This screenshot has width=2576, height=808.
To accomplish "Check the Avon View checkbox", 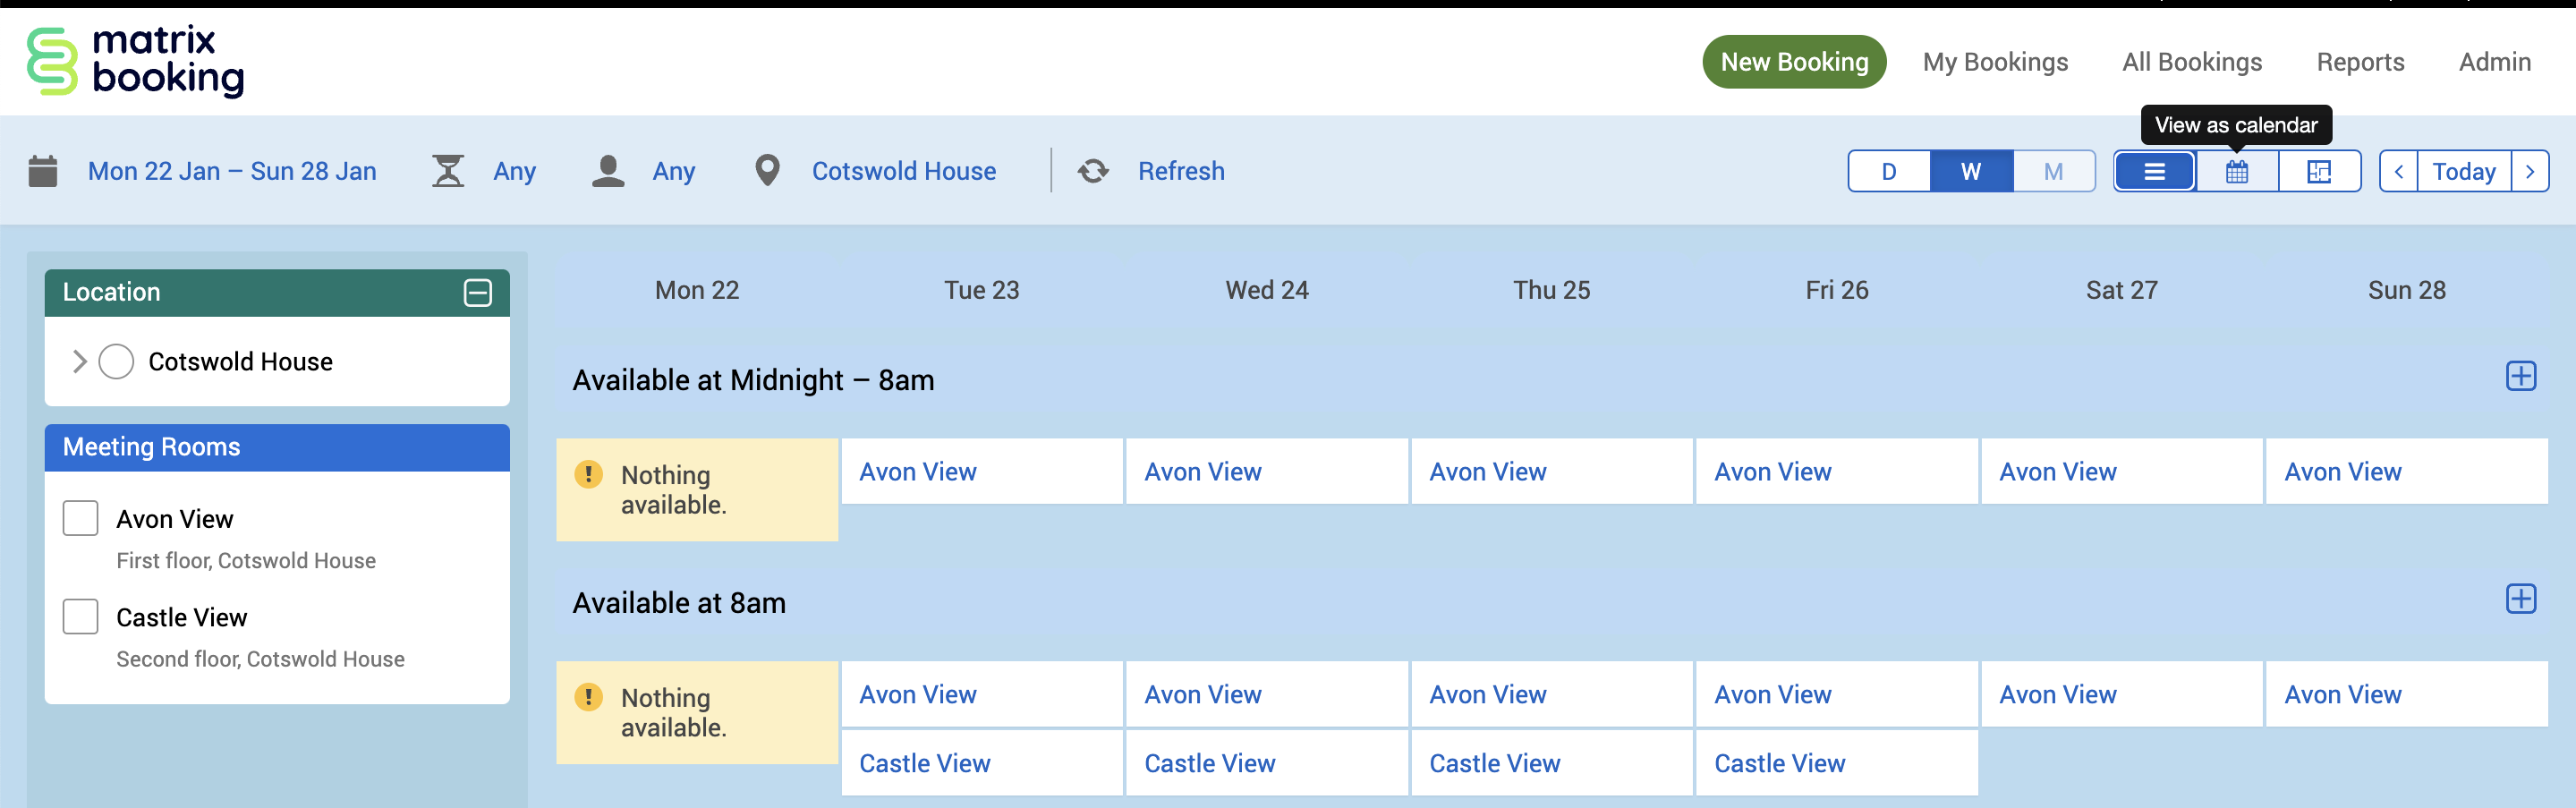I will tap(81, 519).
